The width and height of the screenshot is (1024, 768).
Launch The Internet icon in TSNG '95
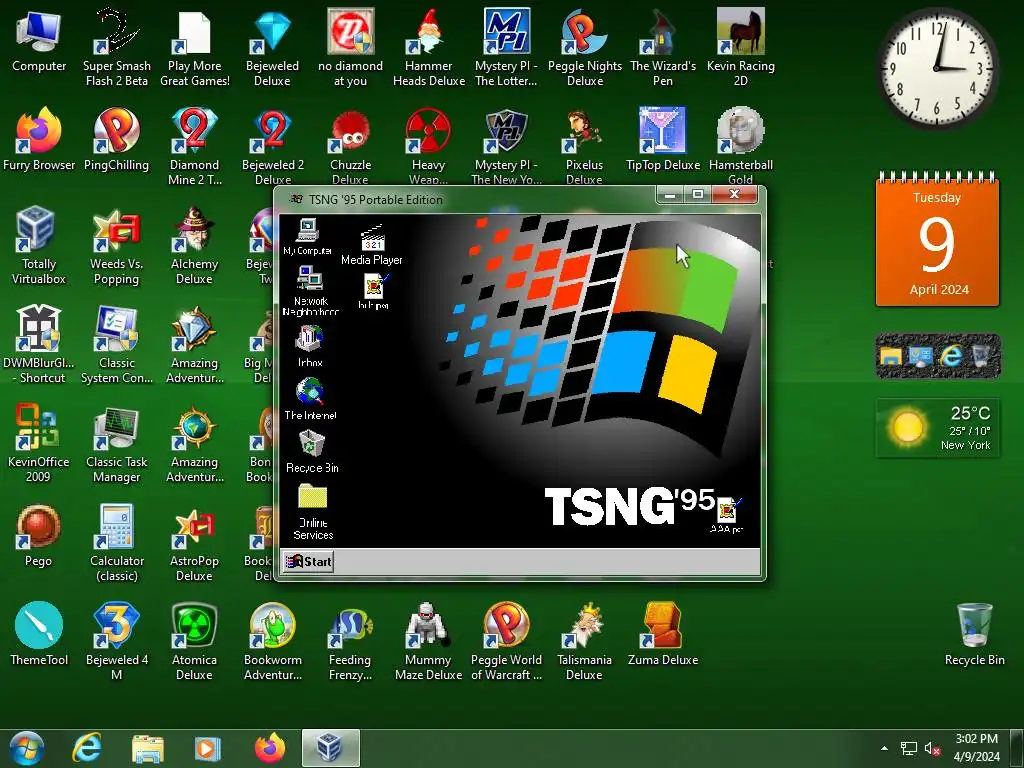click(310, 399)
